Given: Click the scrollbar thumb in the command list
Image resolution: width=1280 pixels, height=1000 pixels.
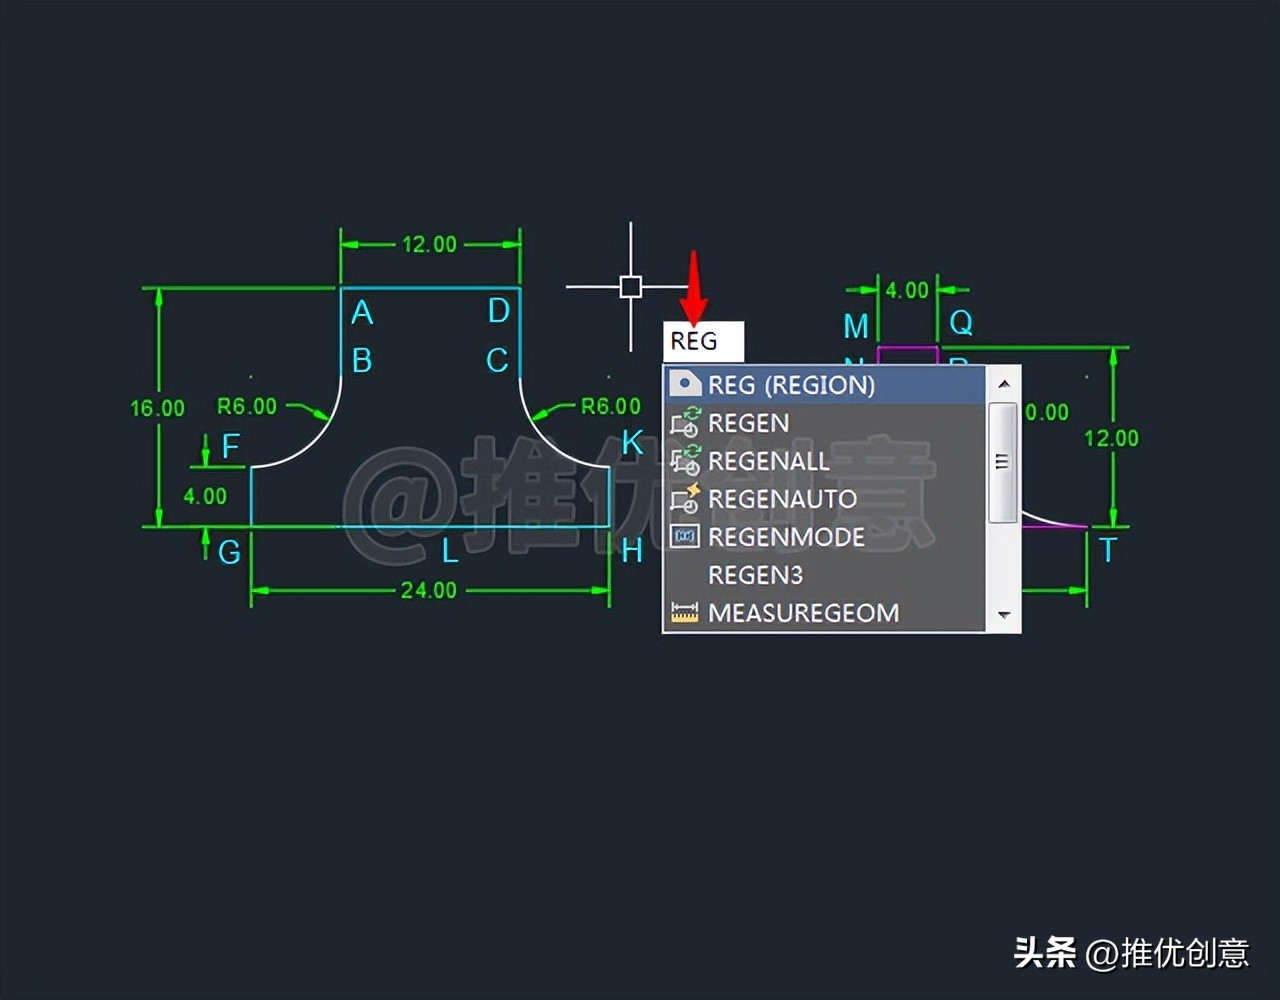Looking at the screenshot, I should [x=1001, y=460].
